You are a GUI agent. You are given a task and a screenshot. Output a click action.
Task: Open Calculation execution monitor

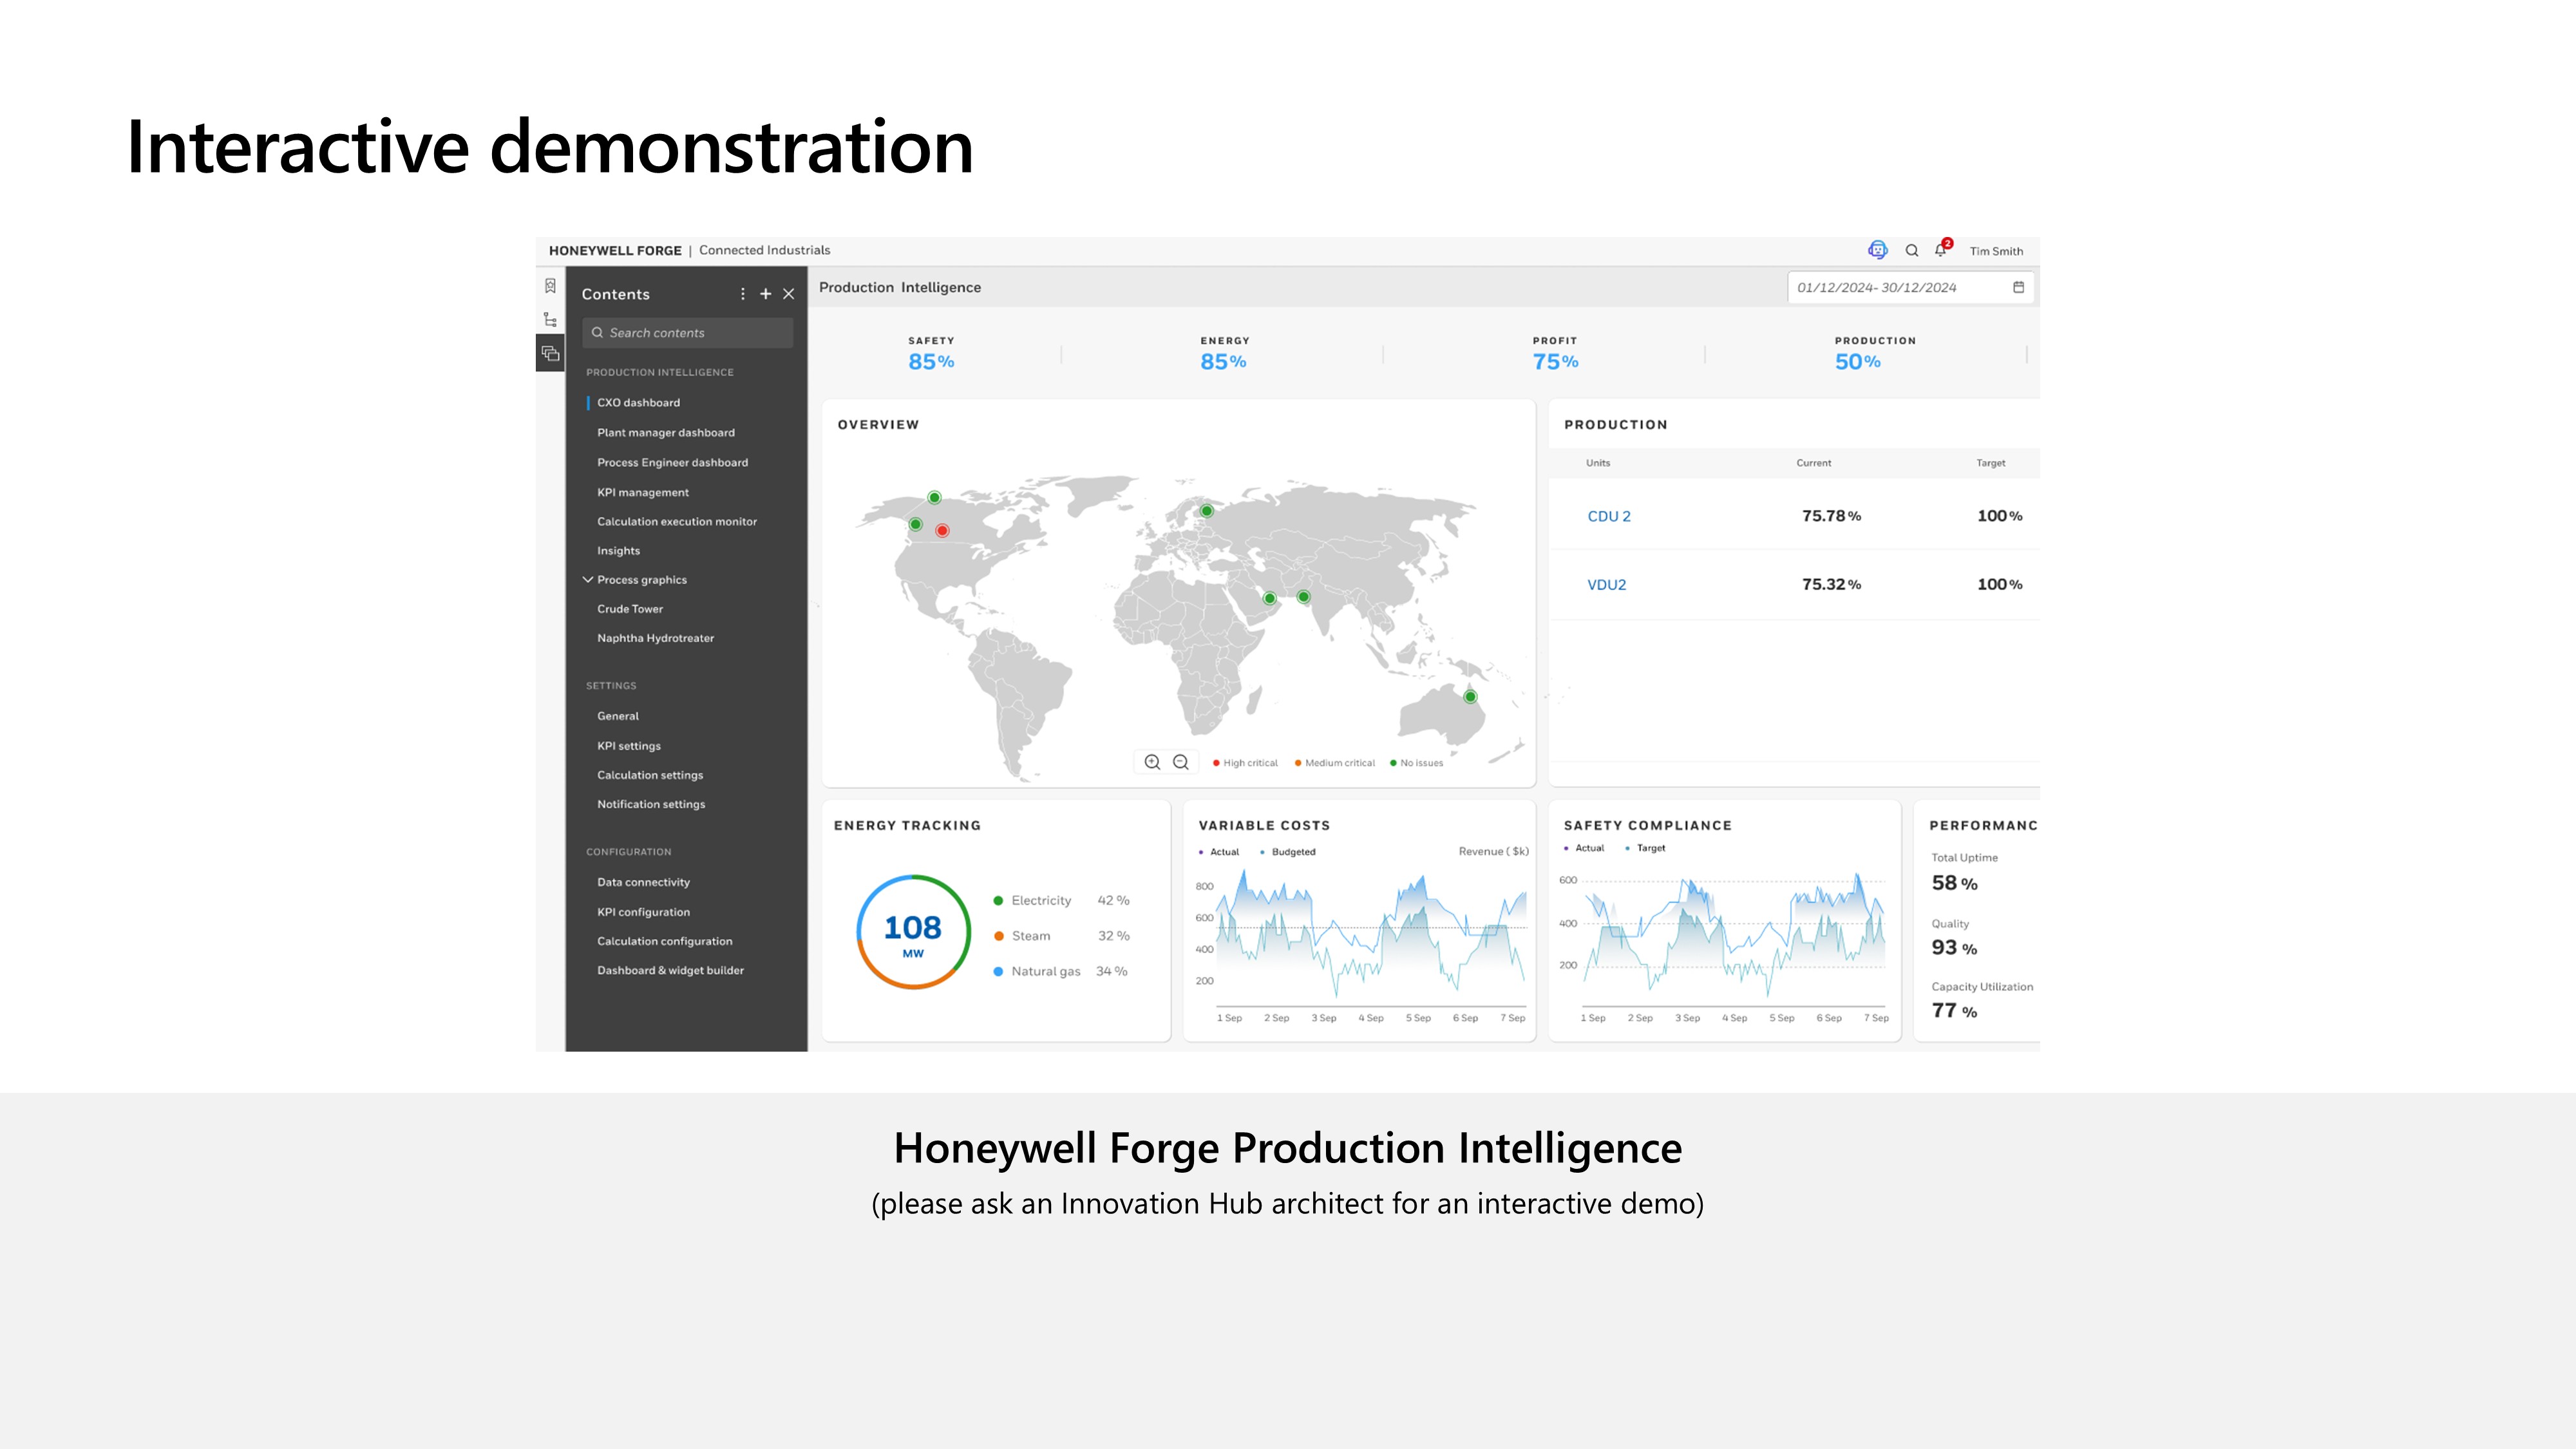tap(677, 522)
